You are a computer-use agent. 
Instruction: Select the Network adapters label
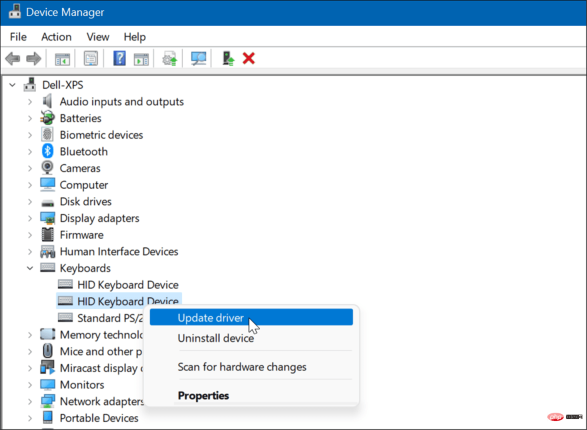point(102,401)
